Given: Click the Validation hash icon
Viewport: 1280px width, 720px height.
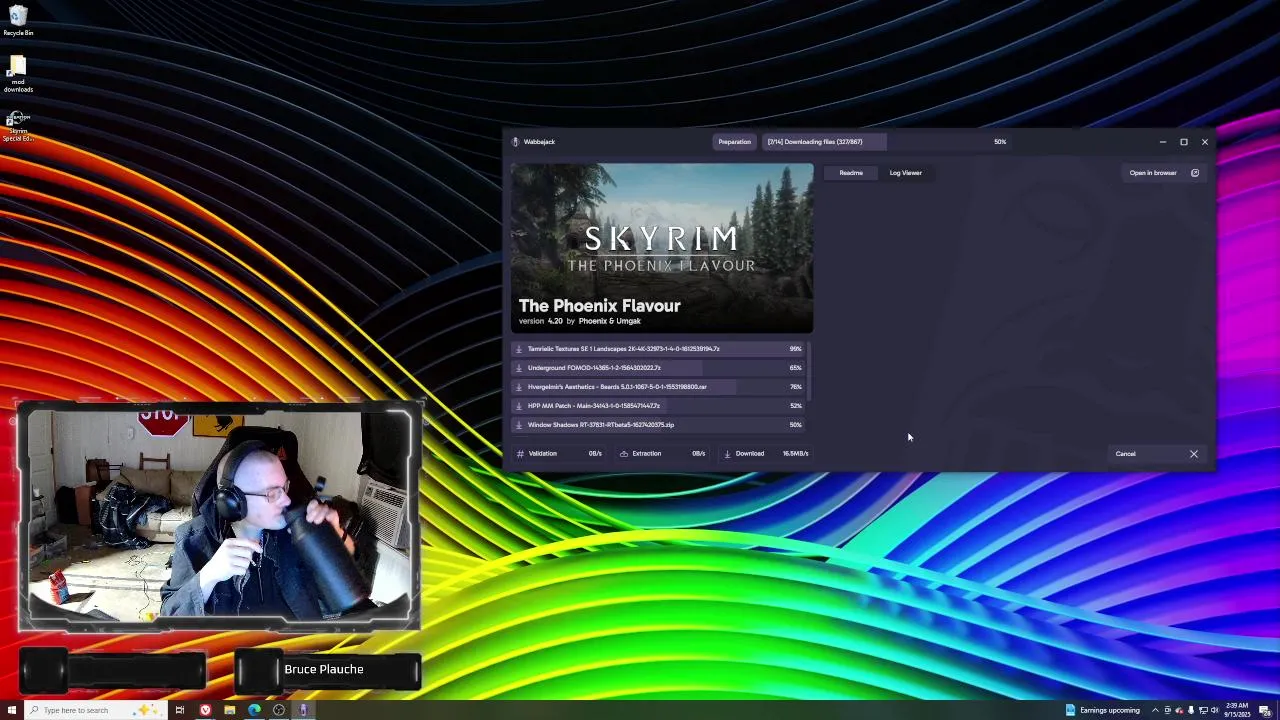Looking at the screenshot, I should coord(520,454).
